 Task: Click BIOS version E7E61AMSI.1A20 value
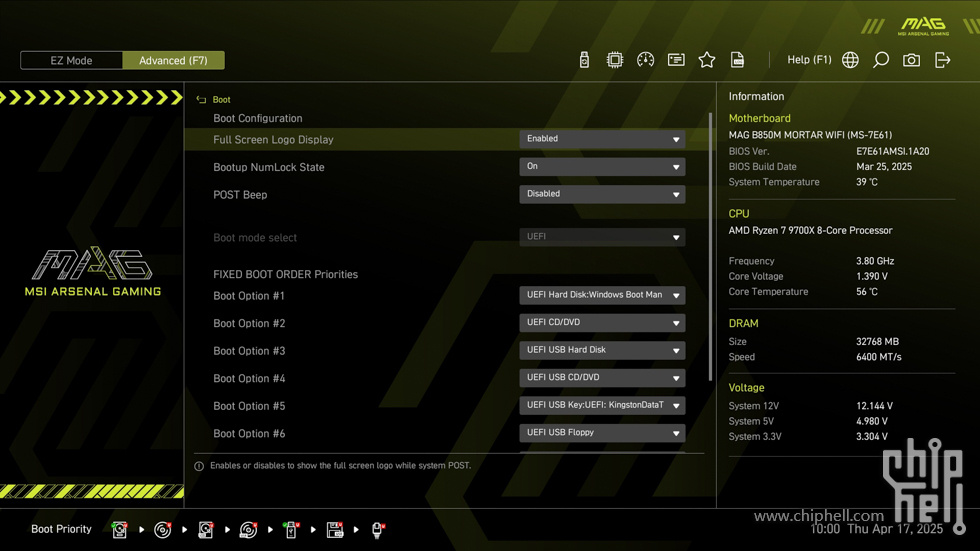click(892, 151)
